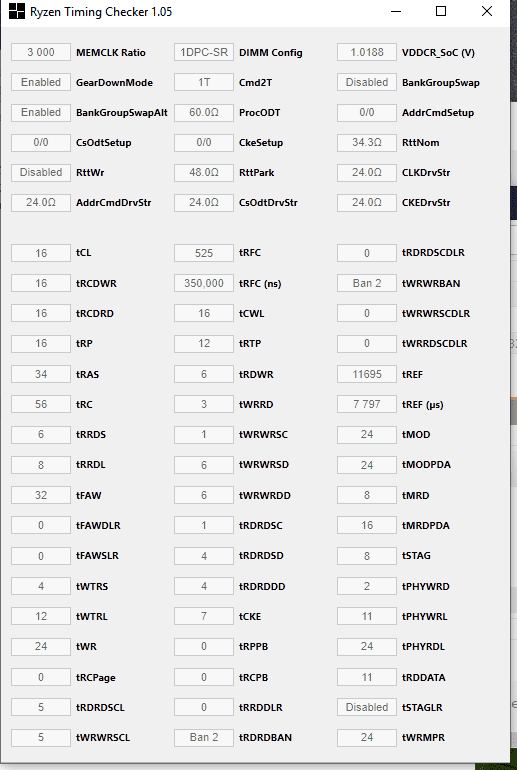
Task: Click the tRFC 525 value field
Action: pos(204,253)
